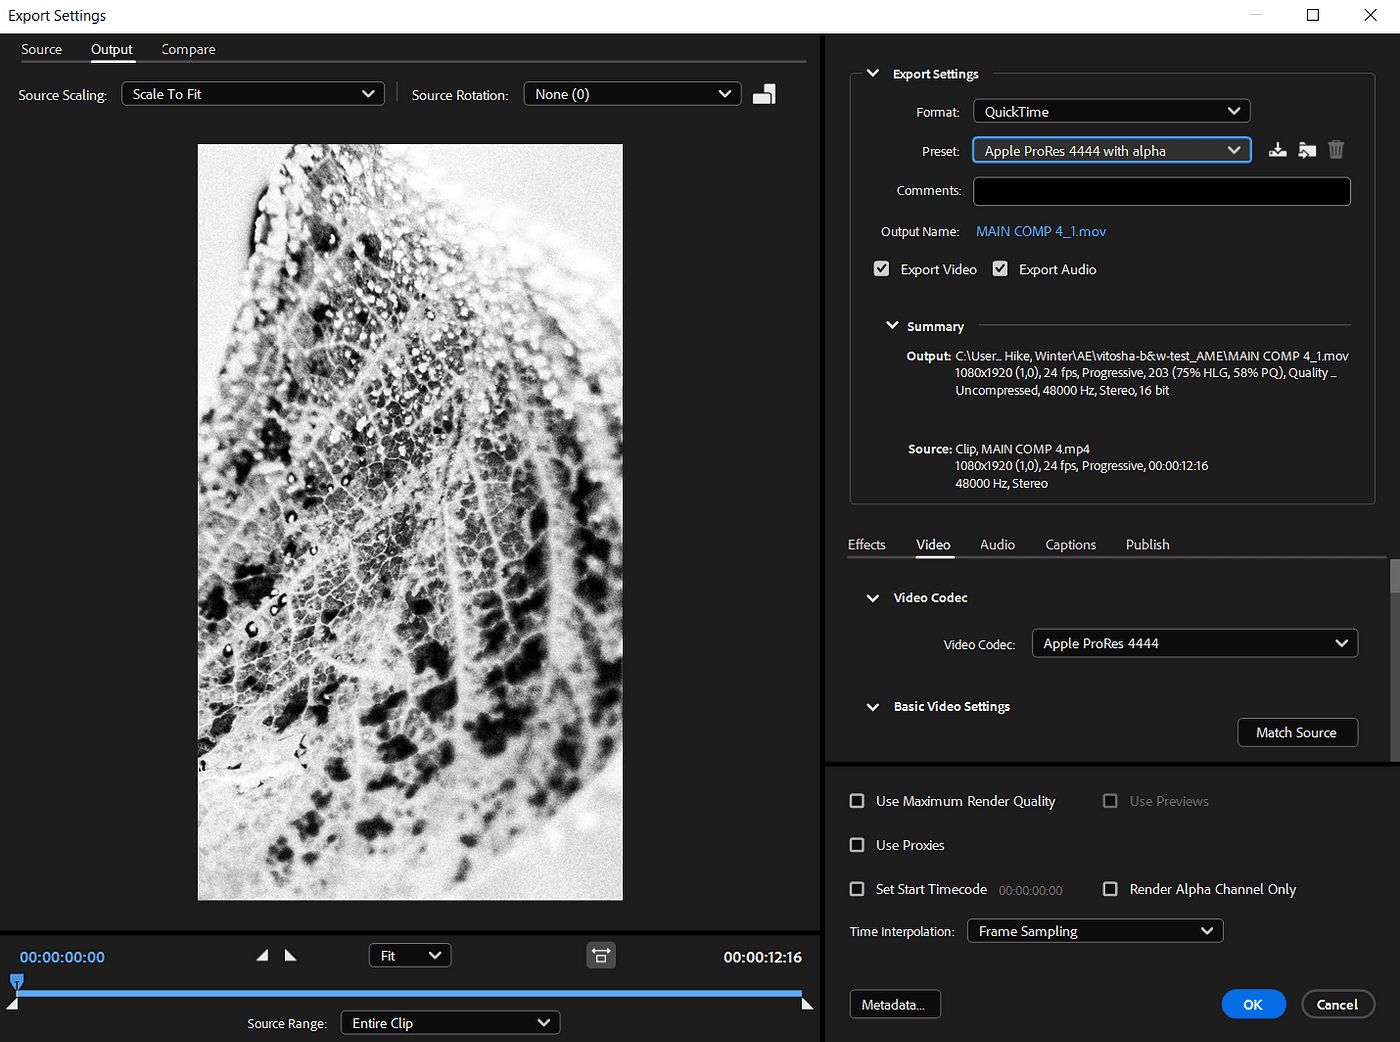Open the Video Codec dropdown

[x=1194, y=644]
